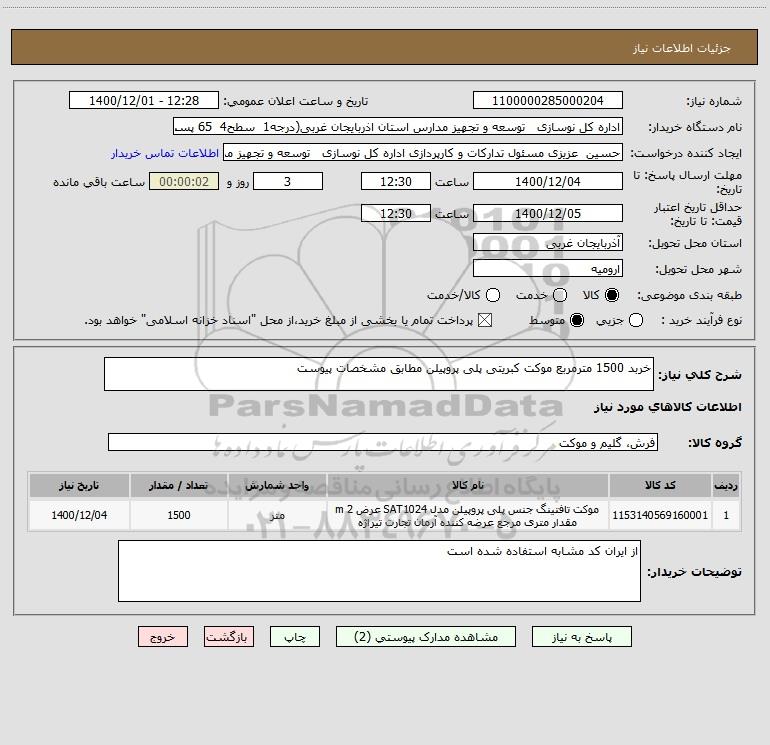Screen dimensions: 770x745
Task: Click the شرح کلی نیاز label
Action: pos(700,375)
